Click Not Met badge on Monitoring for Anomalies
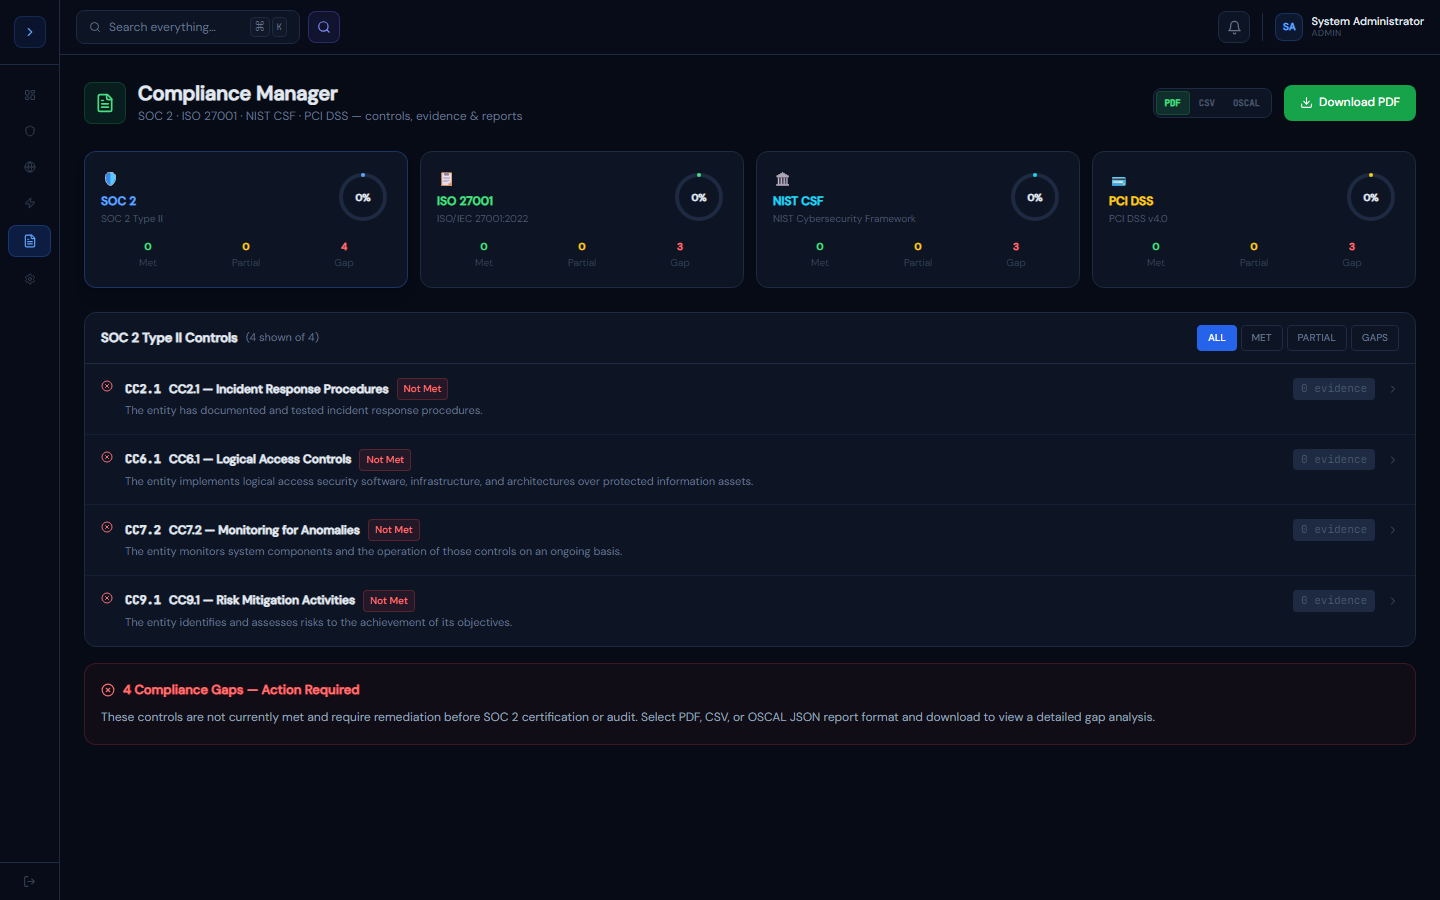 [x=394, y=530]
